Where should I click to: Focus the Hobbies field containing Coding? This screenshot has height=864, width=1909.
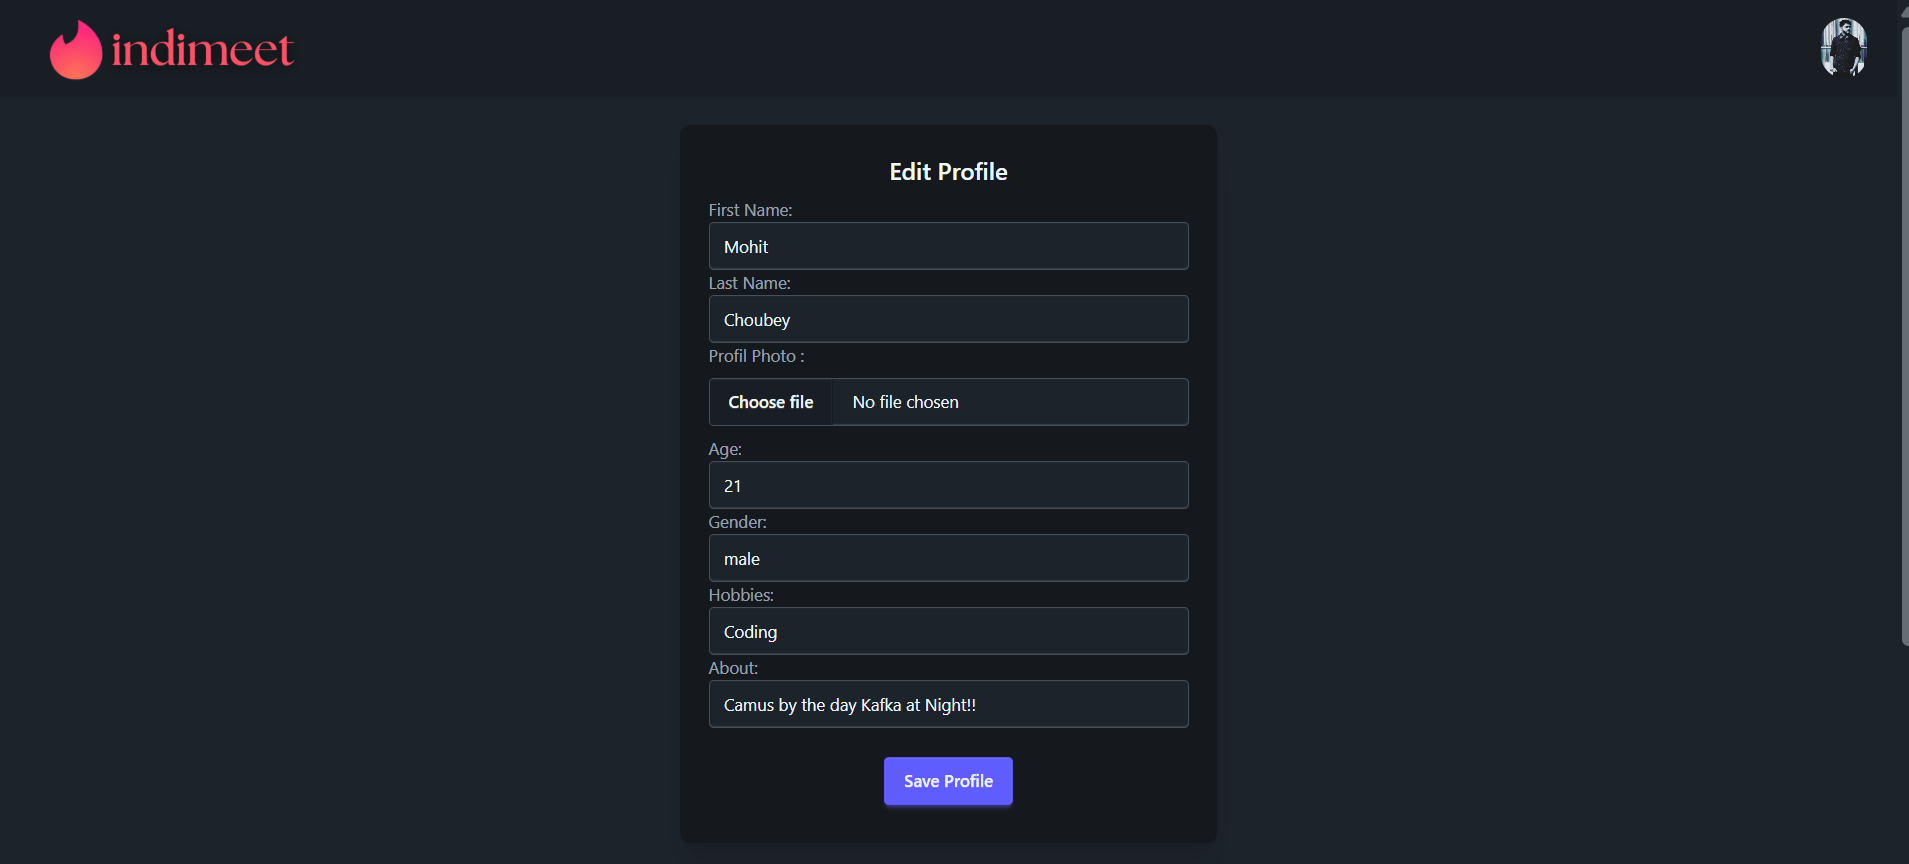pos(948,631)
